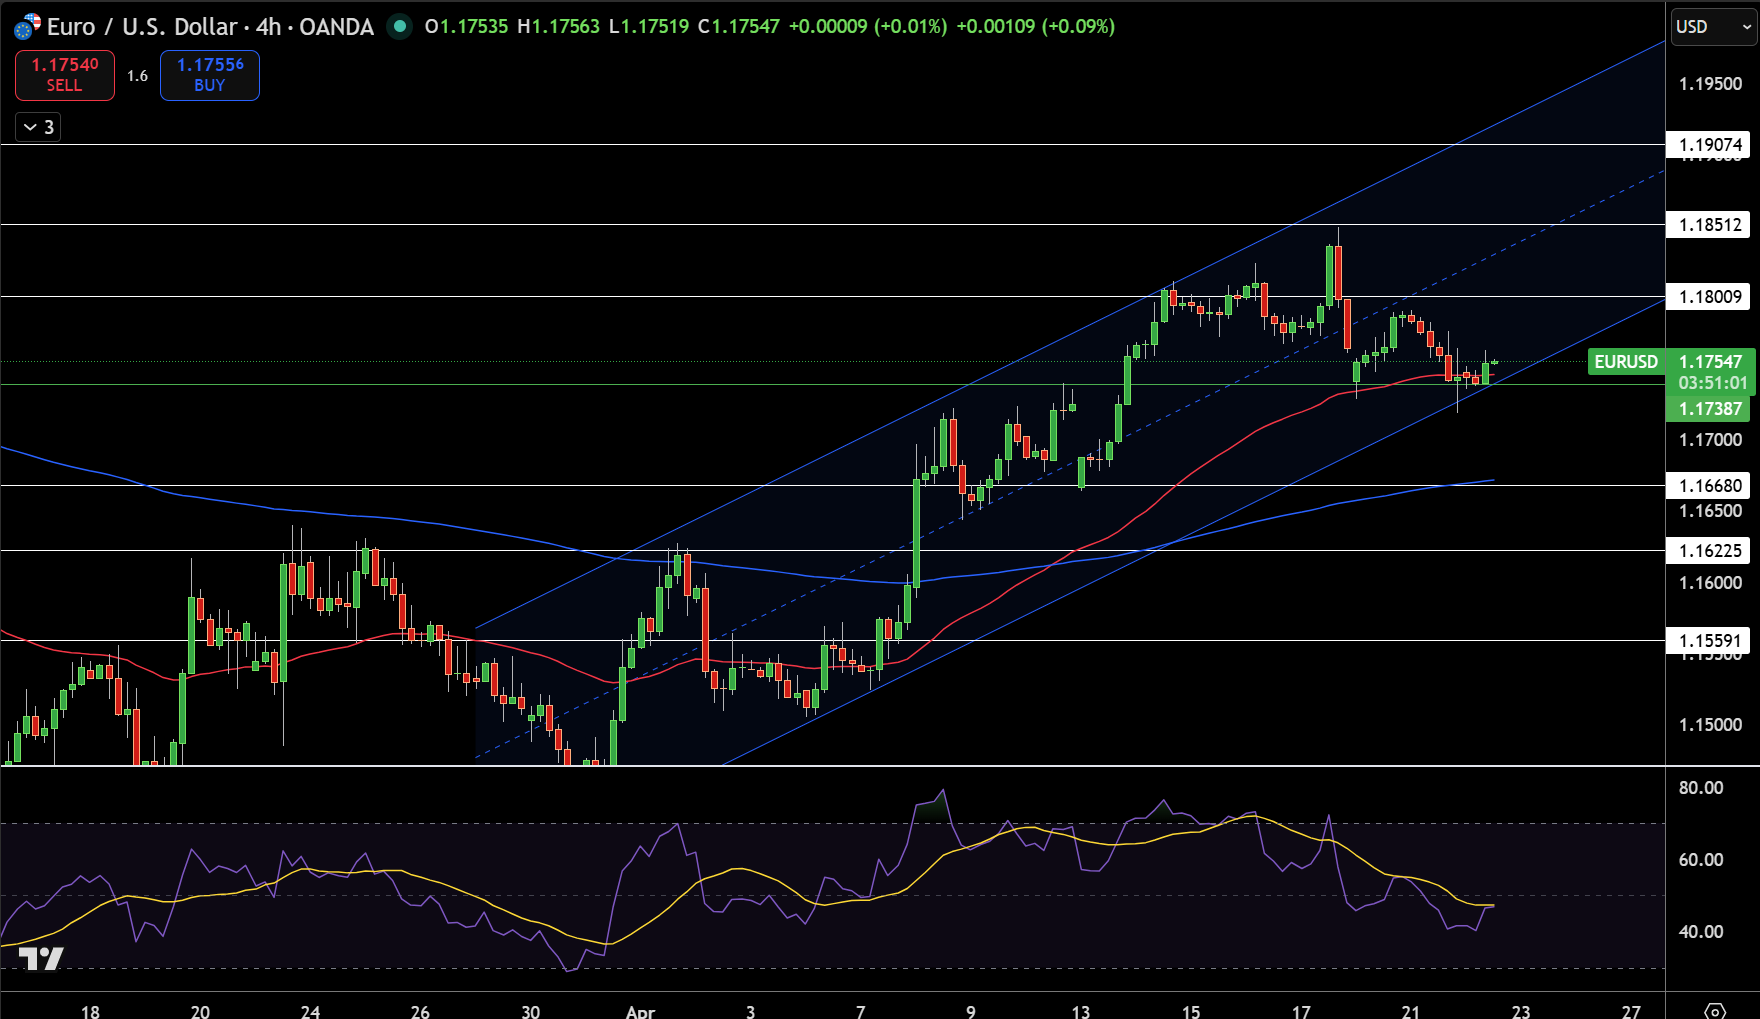The image size is (1760, 1019).
Task: Click the 1.17540 SELL button
Action: (x=65, y=75)
